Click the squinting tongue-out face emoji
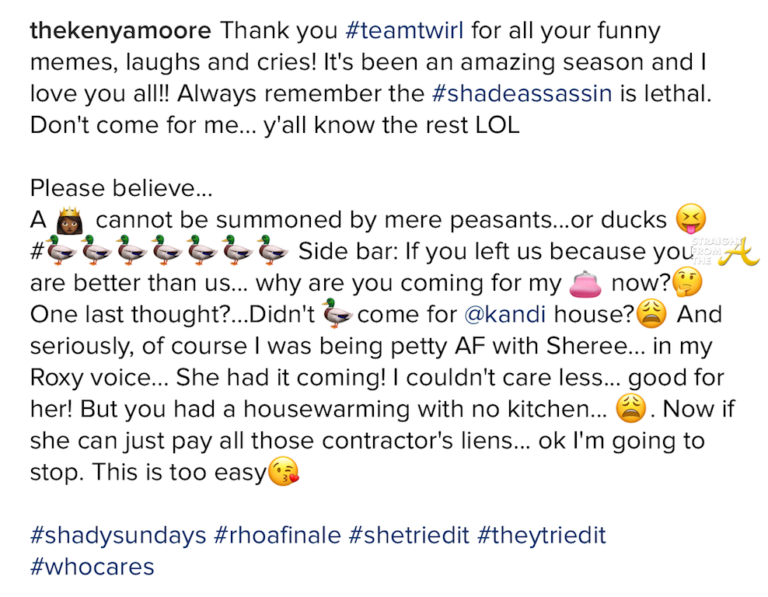 [691, 217]
